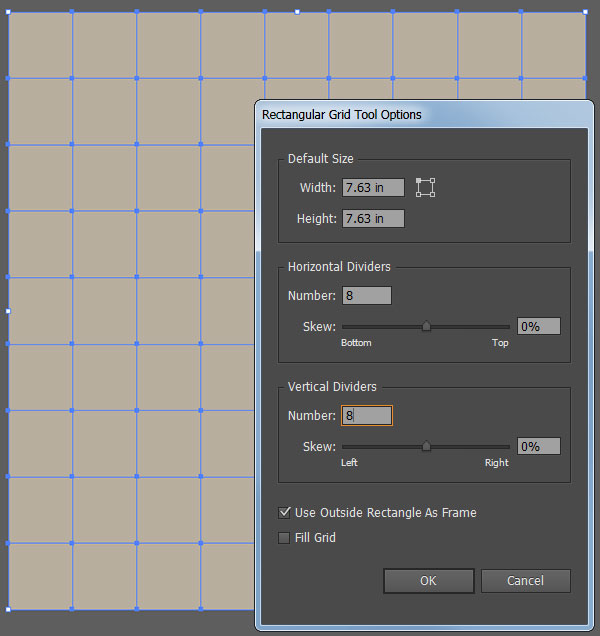600x636 pixels.
Task: Cancel the Rectangular Grid Tool Options dialog
Action: pos(526,581)
